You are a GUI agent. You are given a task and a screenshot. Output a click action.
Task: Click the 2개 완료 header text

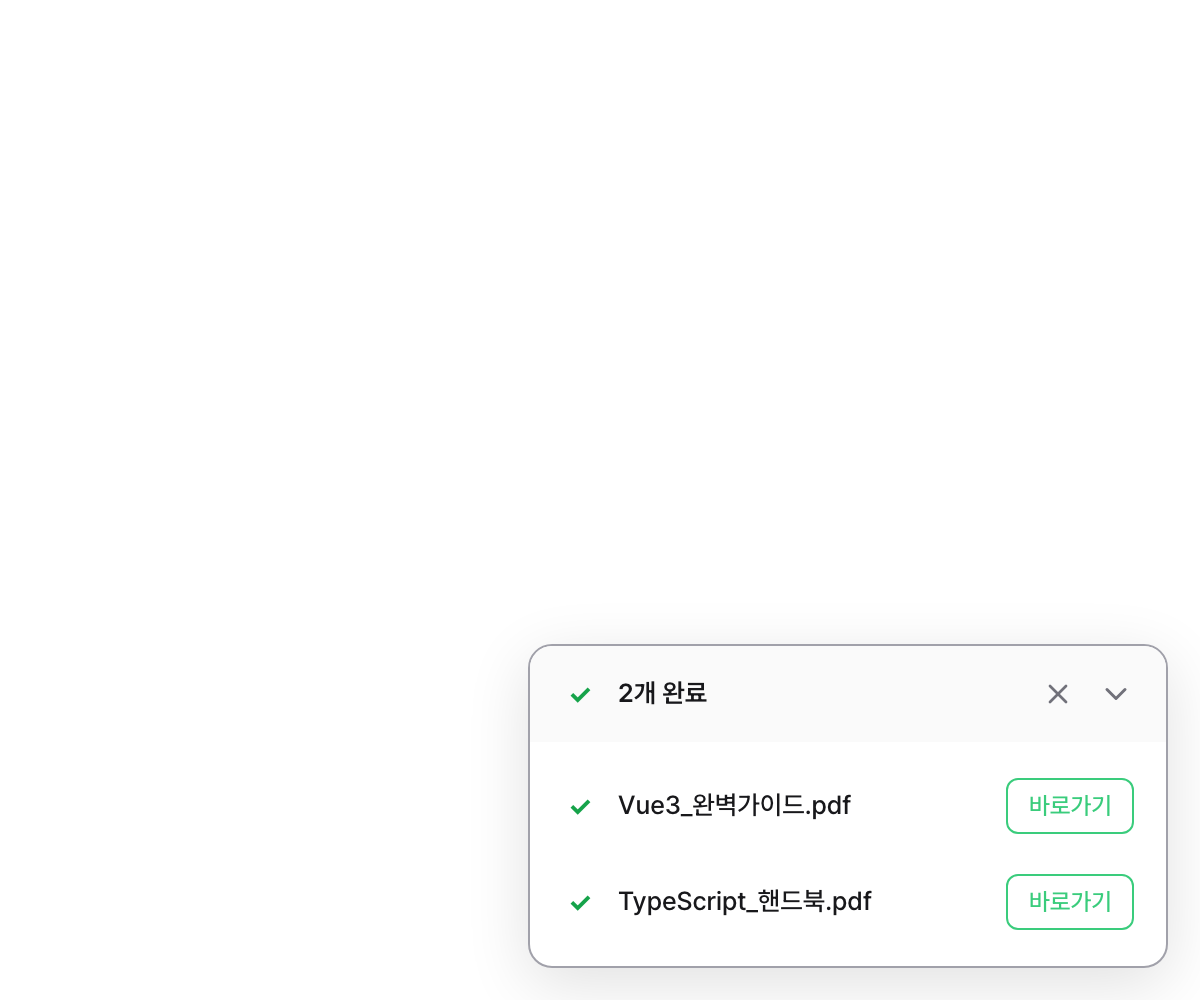click(663, 694)
